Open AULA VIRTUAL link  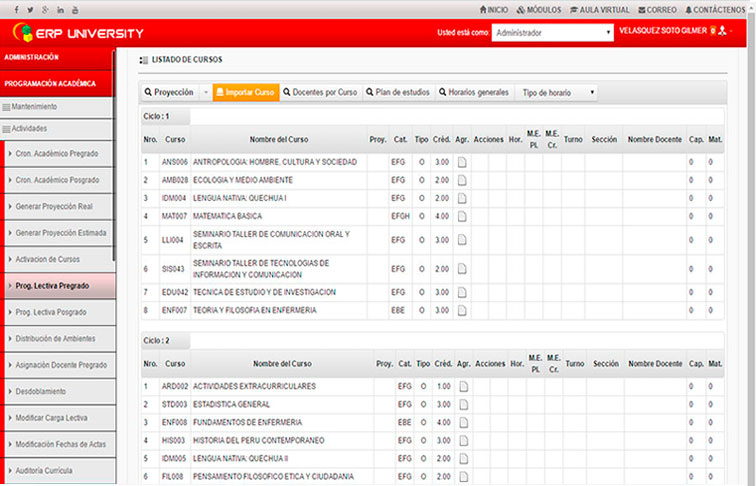pyautogui.click(x=600, y=10)
